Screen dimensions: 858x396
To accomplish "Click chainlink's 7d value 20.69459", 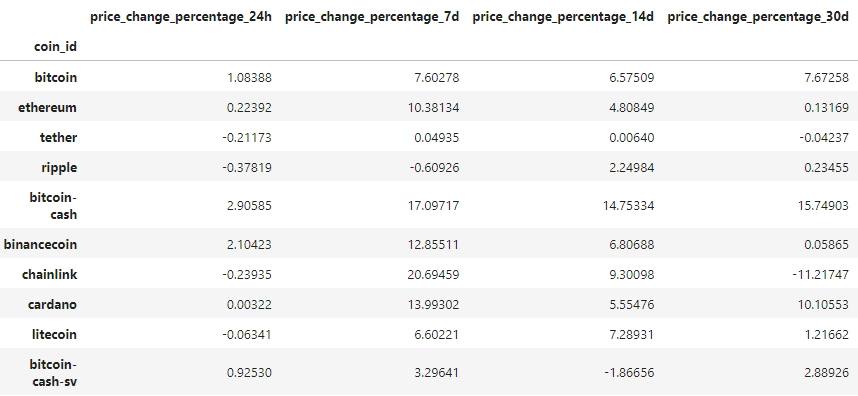I will pyautogui.click(x=433, y=275).
